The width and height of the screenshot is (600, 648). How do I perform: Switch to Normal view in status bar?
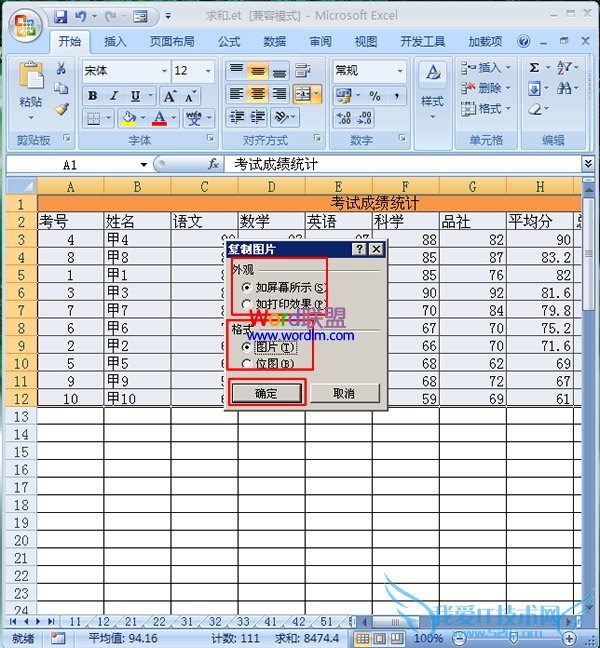click(x=362, y=638)
